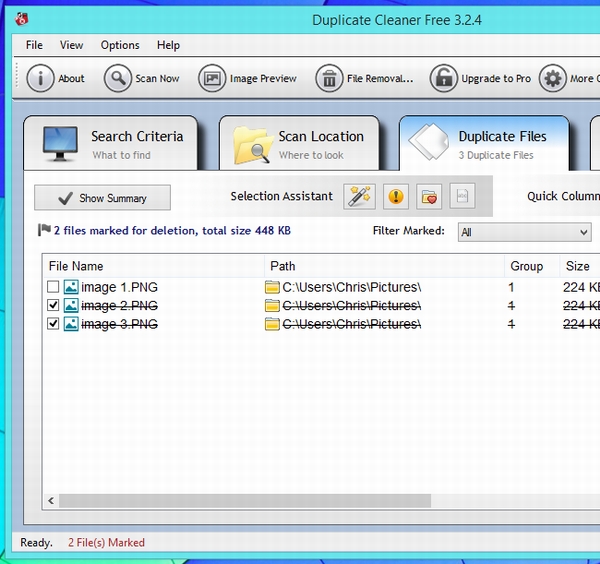Click the greyed-out document icon
This screenshot has height=564, width=600.
pos(462,196)
